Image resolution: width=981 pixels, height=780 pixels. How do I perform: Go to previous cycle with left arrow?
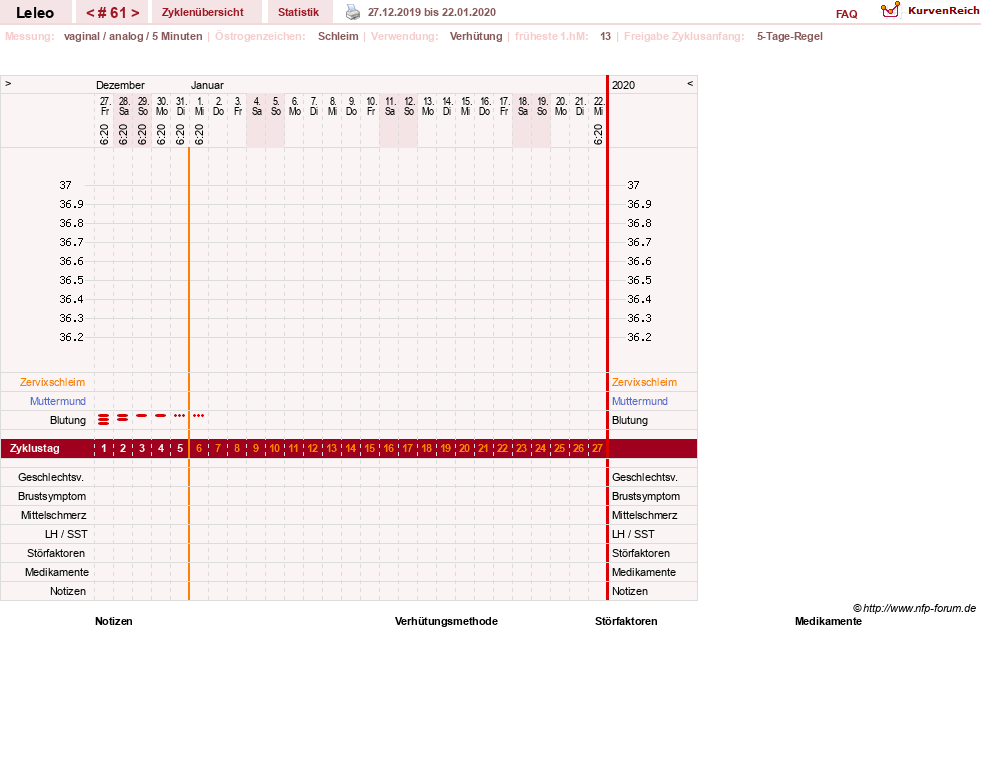pos(90,13)
